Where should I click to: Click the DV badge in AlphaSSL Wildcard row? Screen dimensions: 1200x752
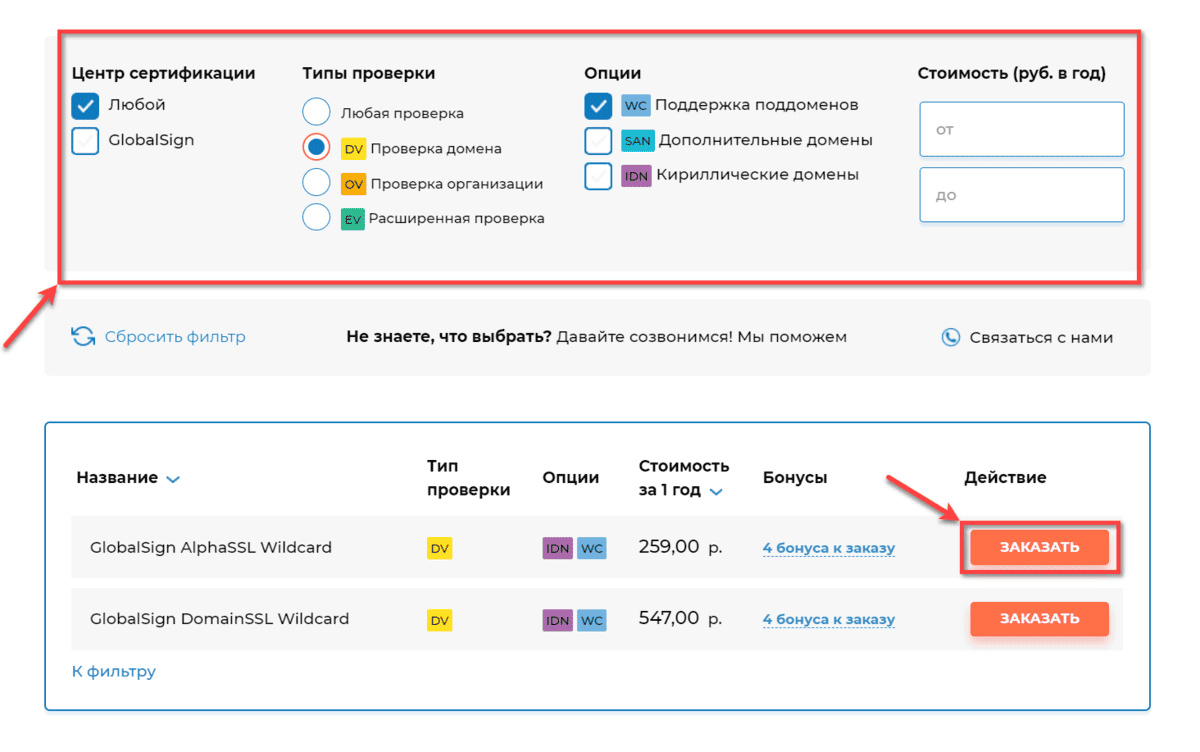[x=439, y=548]
